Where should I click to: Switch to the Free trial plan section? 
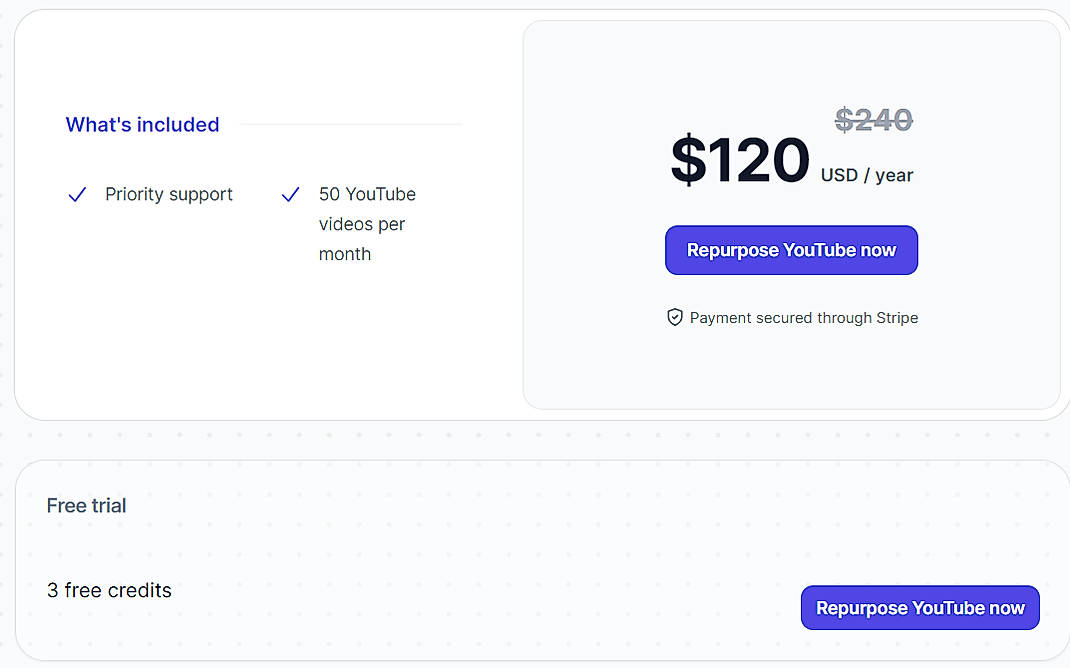[x=86, y=505]
